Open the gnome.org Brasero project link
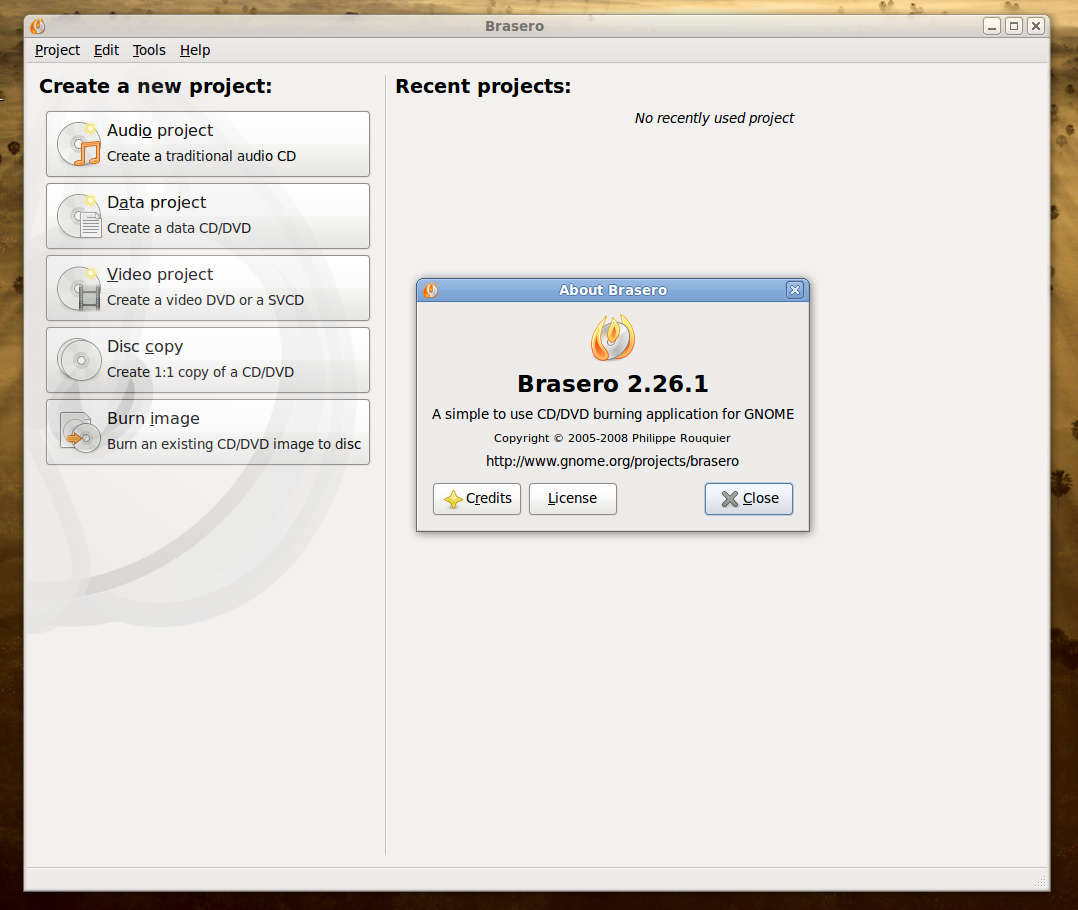Viewport: 1078px width, 910px height. coord(613,461)
